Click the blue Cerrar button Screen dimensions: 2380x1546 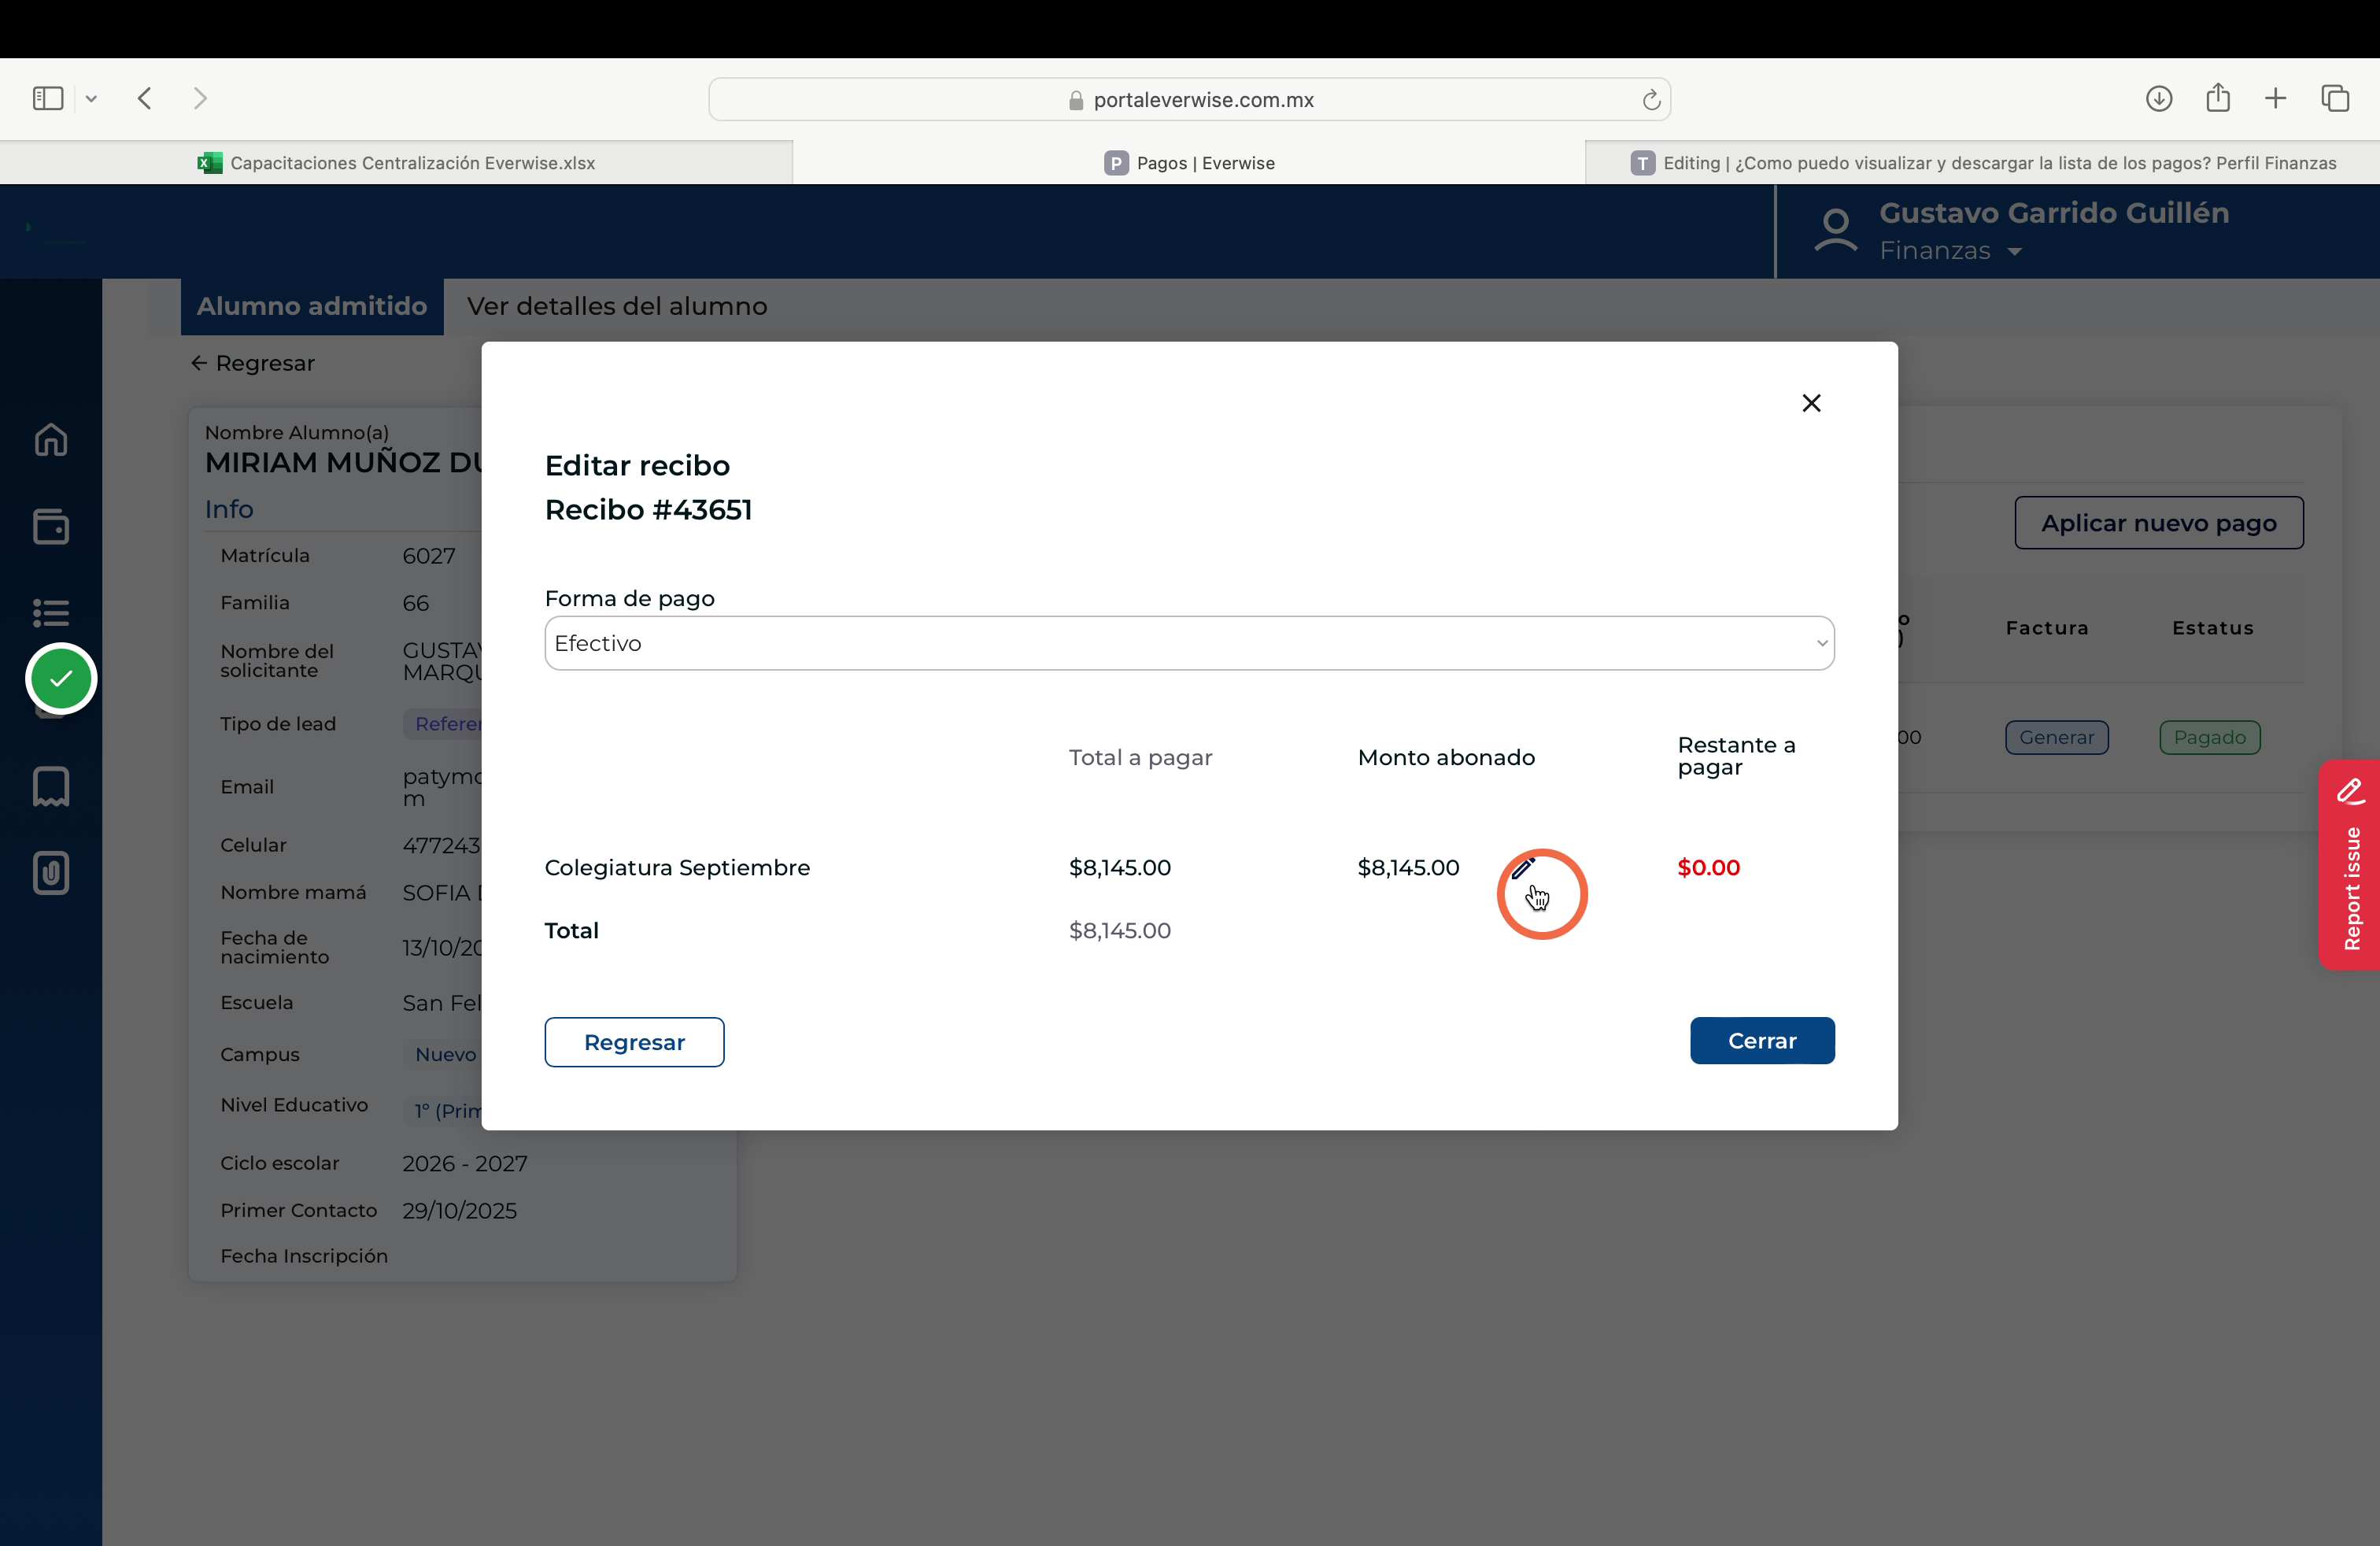(x=1762, y=1041)
